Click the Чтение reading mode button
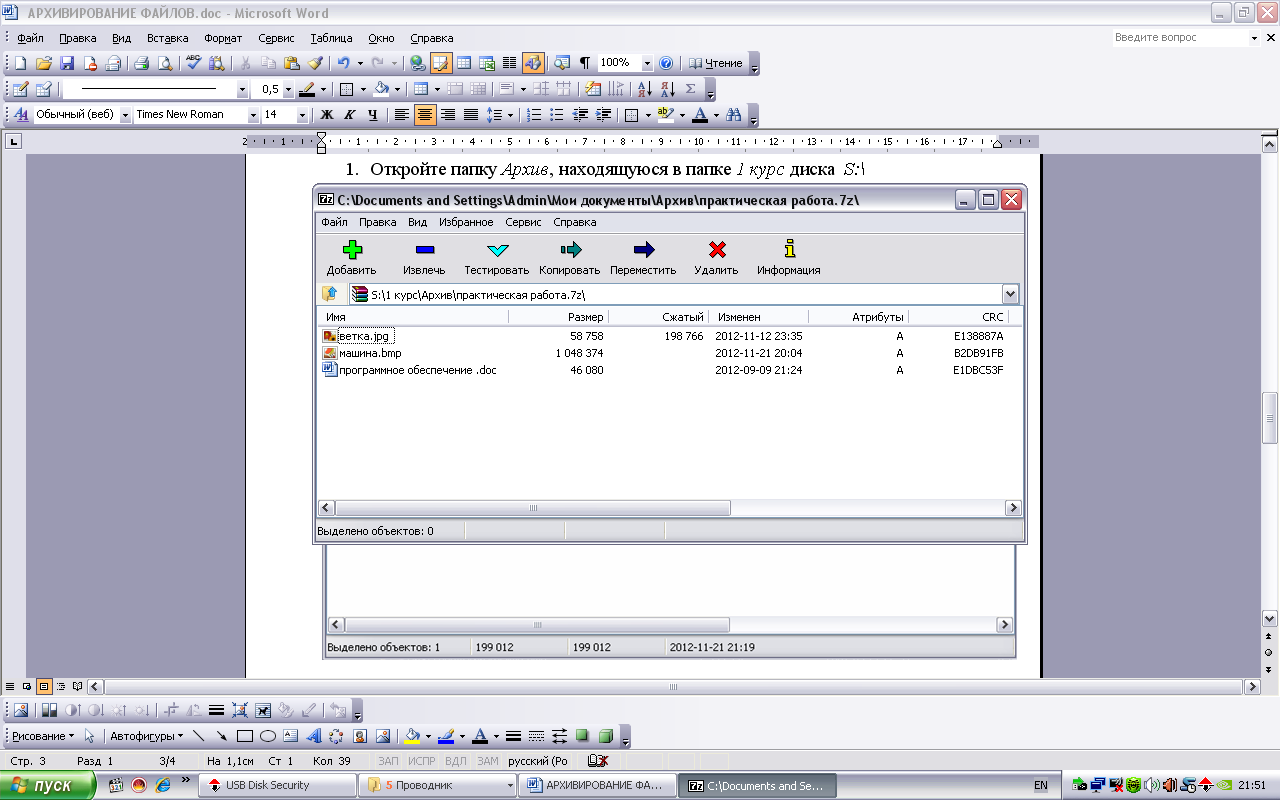1280x800 pixels. [716, 63]
